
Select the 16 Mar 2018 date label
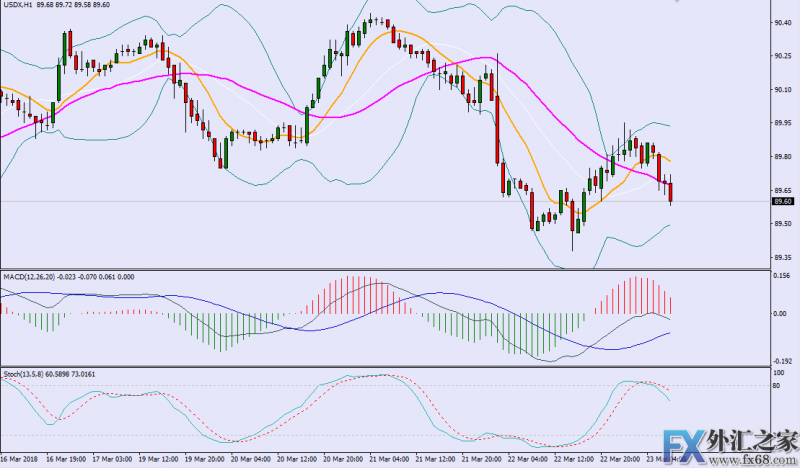[20, 461]
